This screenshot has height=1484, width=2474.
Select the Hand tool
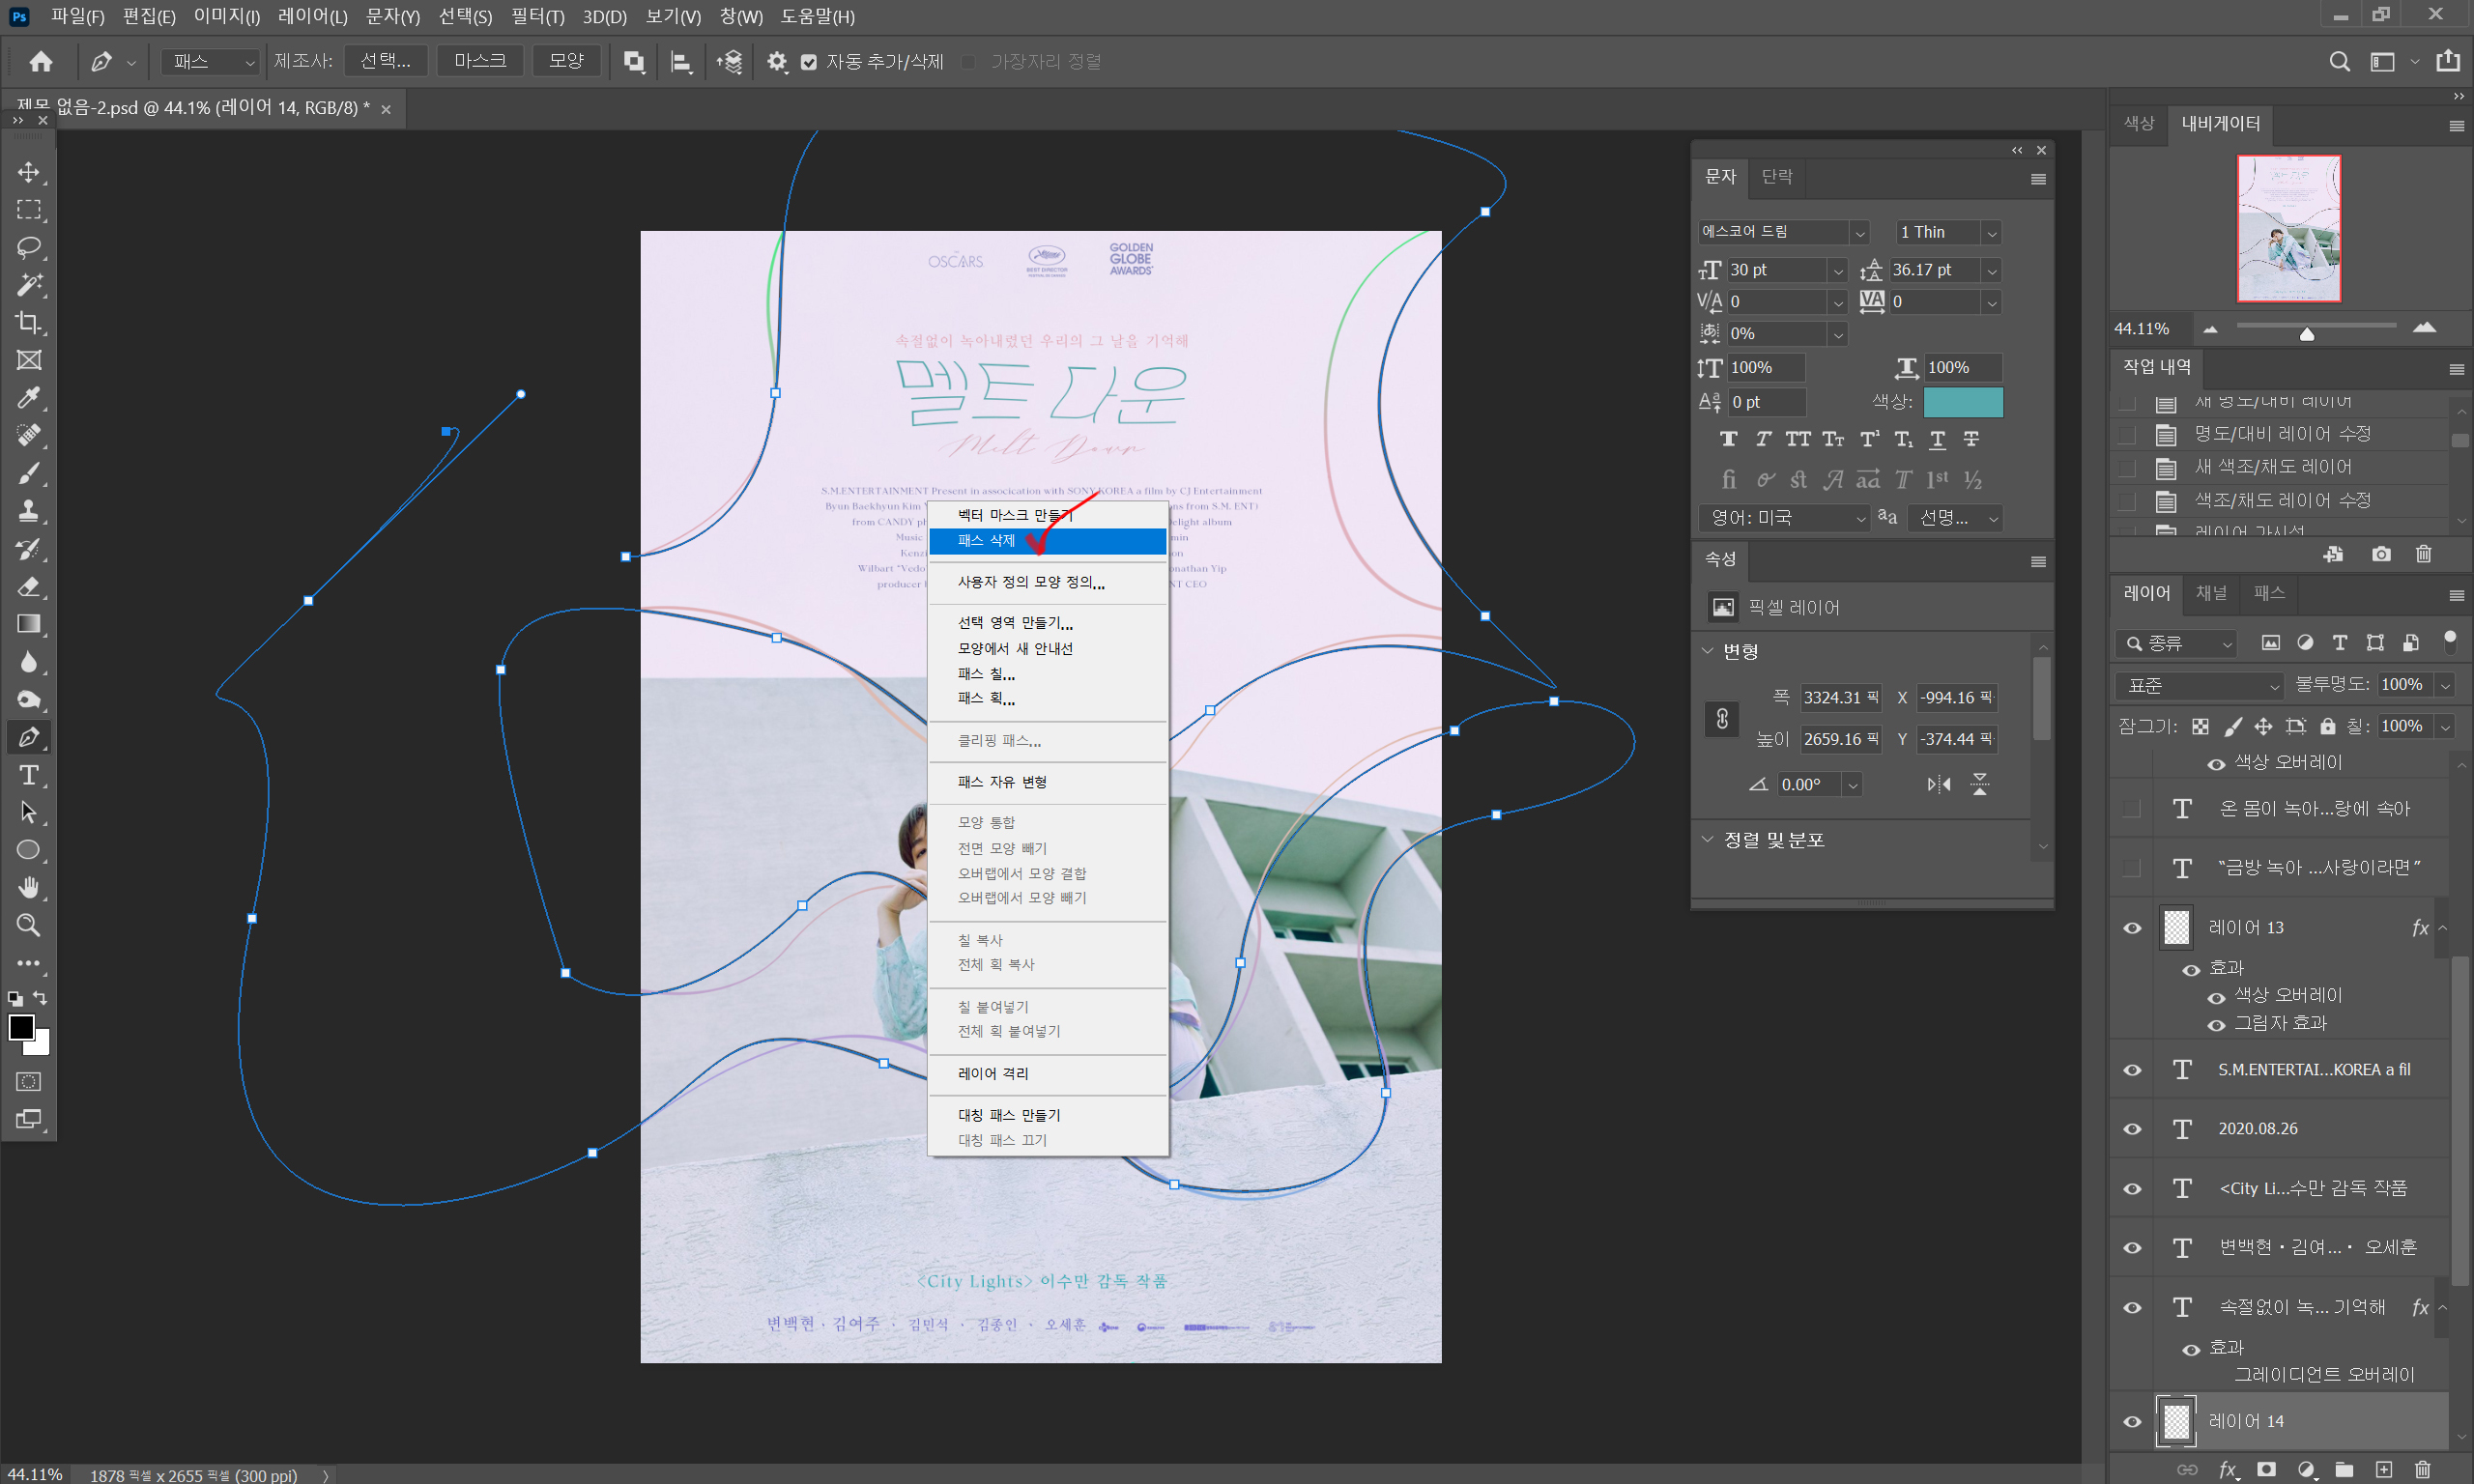[x=29, y=888]
